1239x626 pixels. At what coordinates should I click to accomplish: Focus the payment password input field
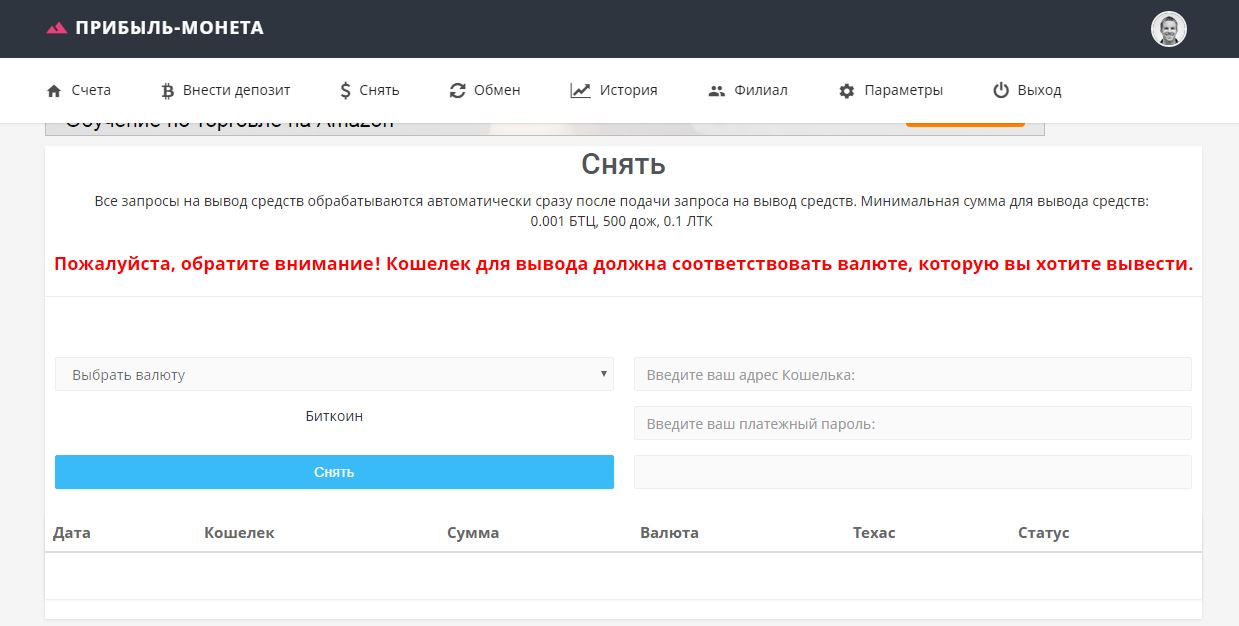pos(912,423)
